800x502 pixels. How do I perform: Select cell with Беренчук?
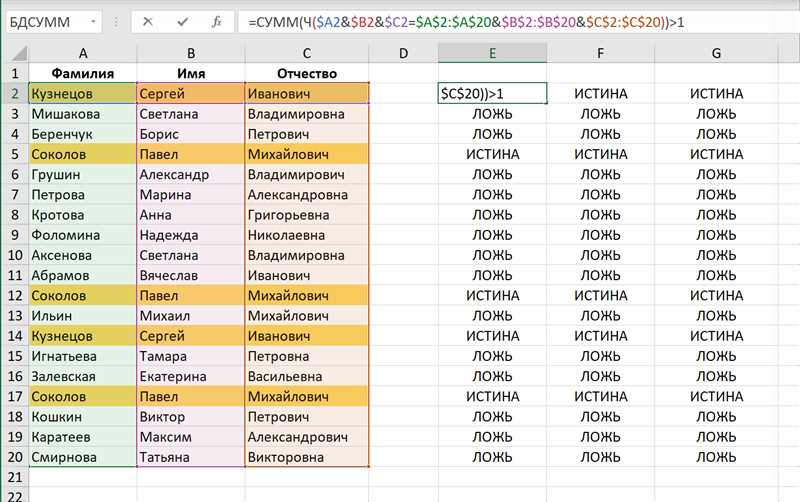point(83,134)
